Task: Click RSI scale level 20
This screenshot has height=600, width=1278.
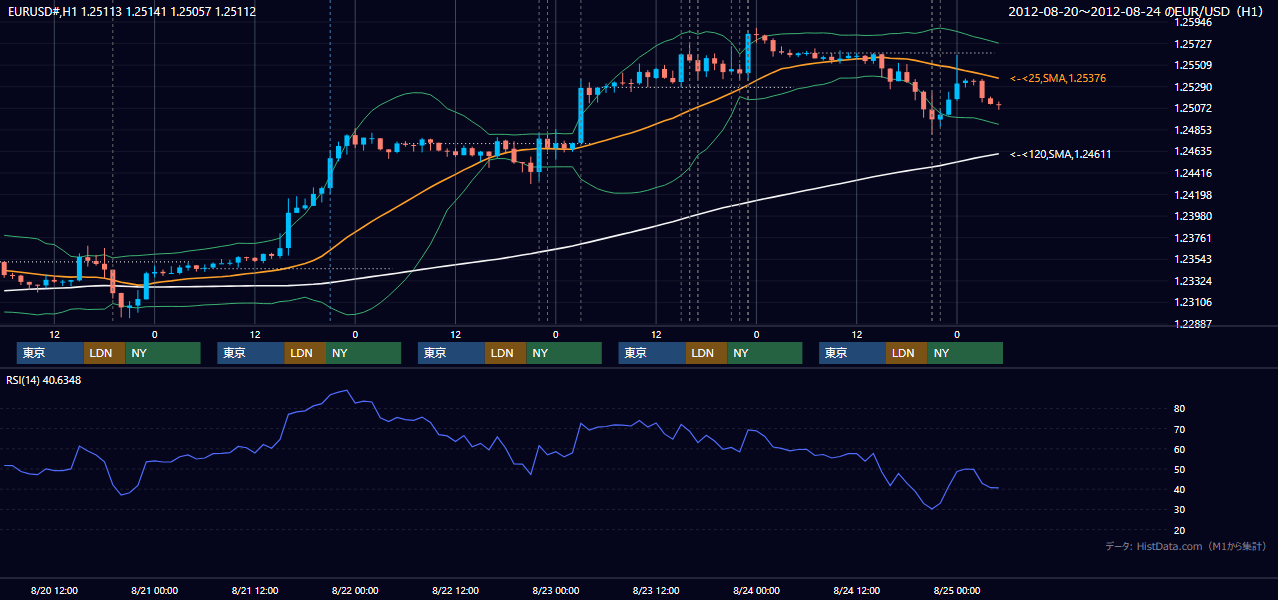Action: [x=1180, y=530]
